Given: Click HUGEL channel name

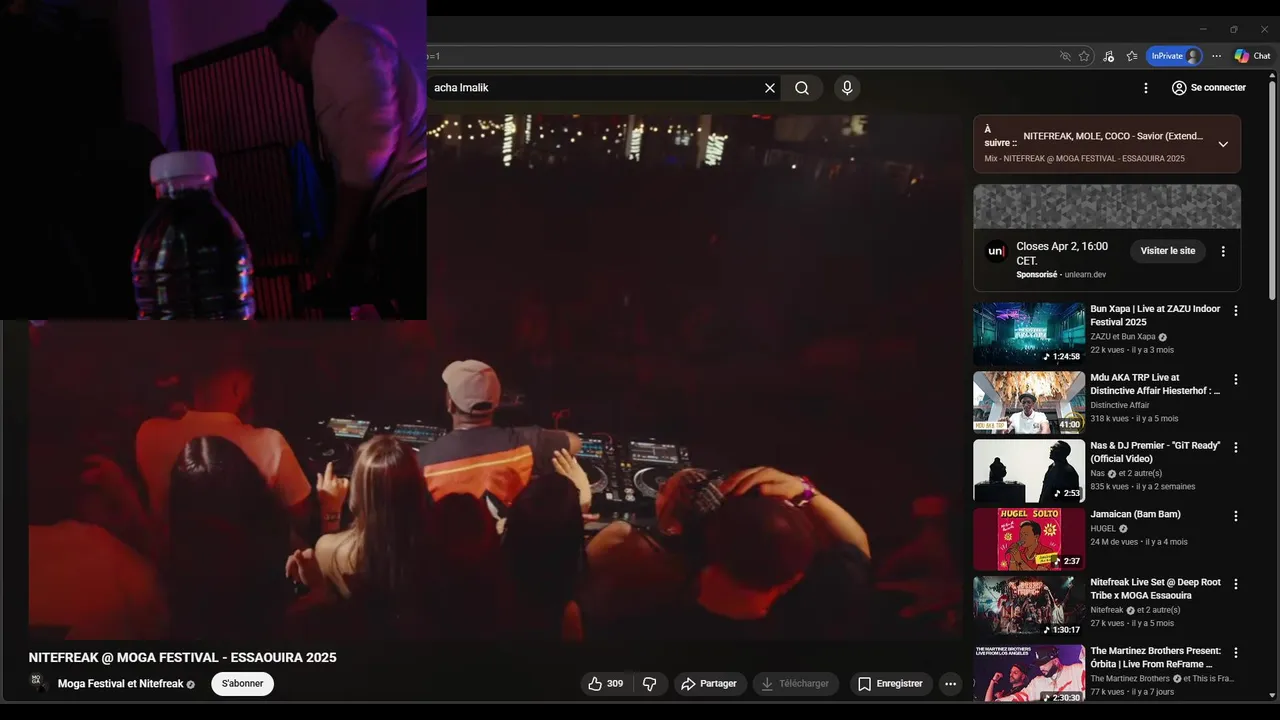Looking at the screenshot, I should click(1103, 528).
